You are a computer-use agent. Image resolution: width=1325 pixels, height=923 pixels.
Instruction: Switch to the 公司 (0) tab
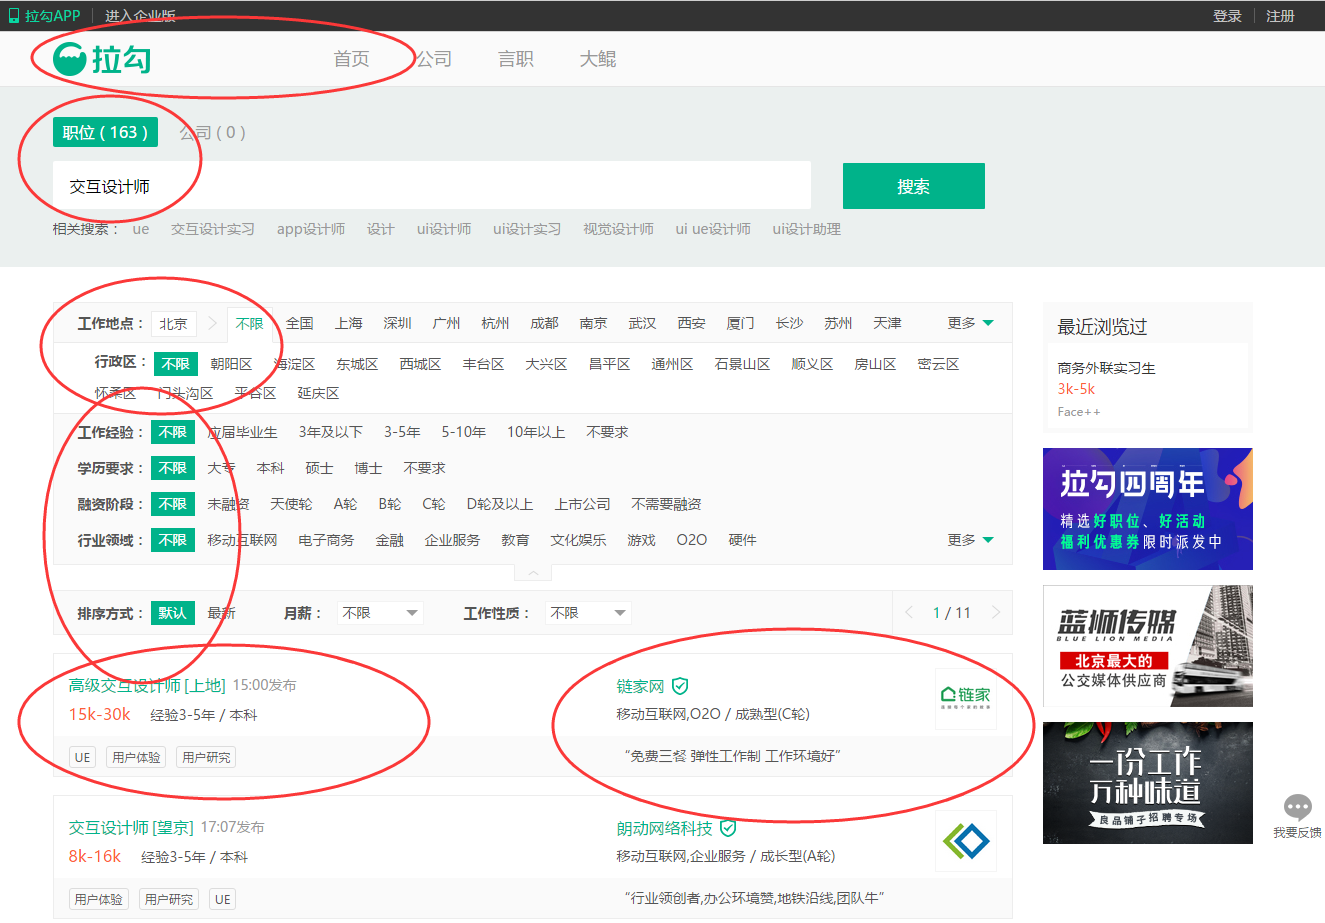(212, 132)
